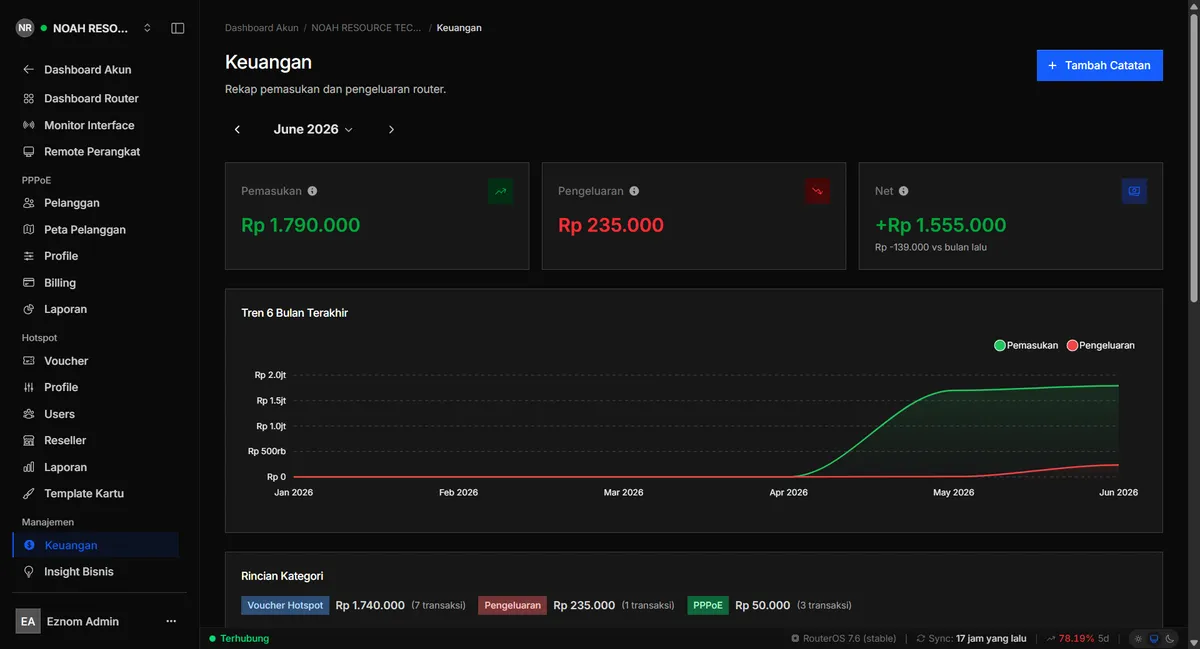The image size is (1200, 649).
Task: Click the red trend-down icon on Pengeluaran card
Action: (817, 191)
